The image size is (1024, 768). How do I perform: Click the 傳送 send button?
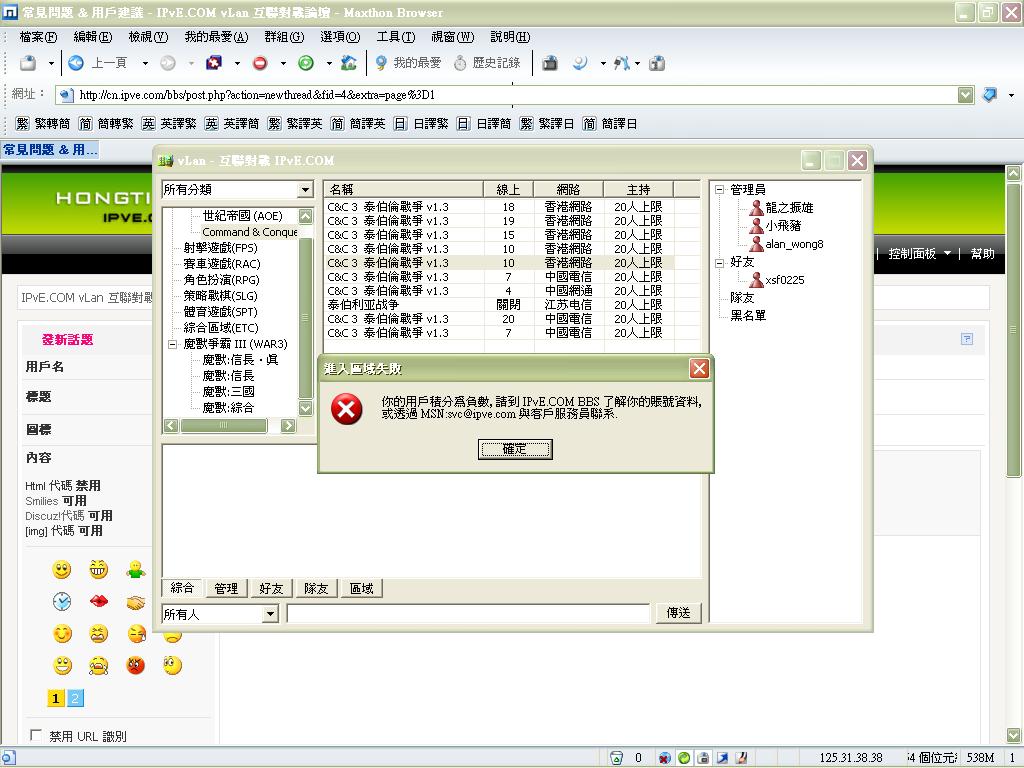coord(678,613)
